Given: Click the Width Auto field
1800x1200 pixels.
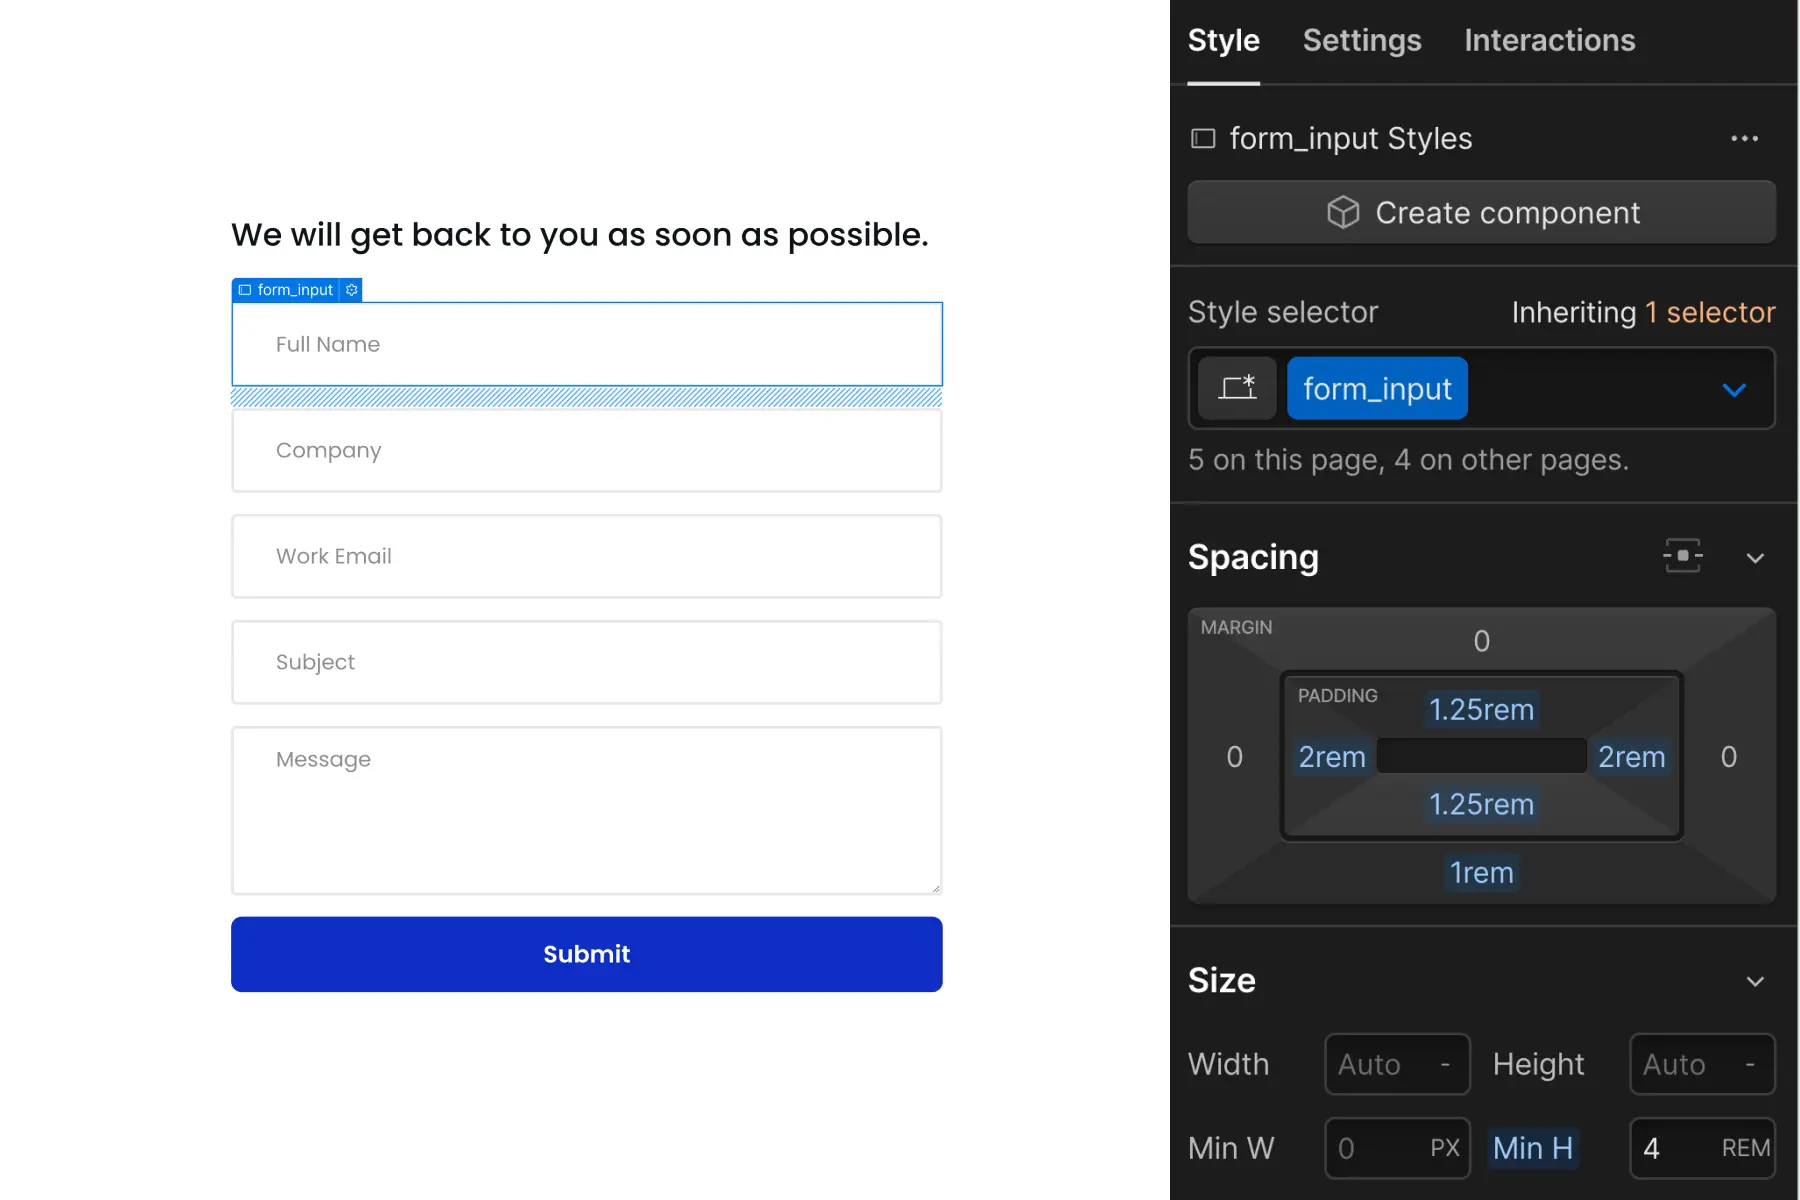Looking at the screenshot, I should (x=1396, y=1064).
